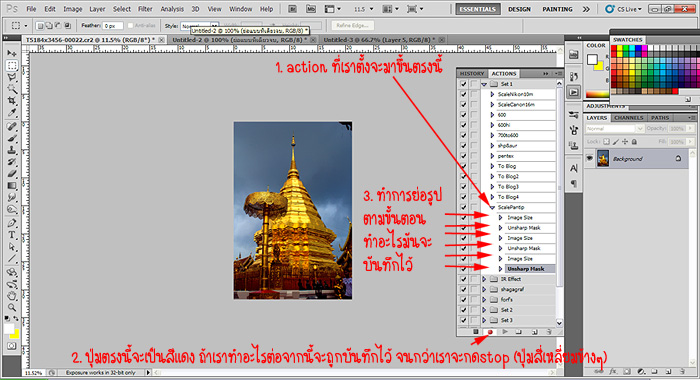Switch to the Design workspace
700x380 pixels.
[x=519, y=9]
